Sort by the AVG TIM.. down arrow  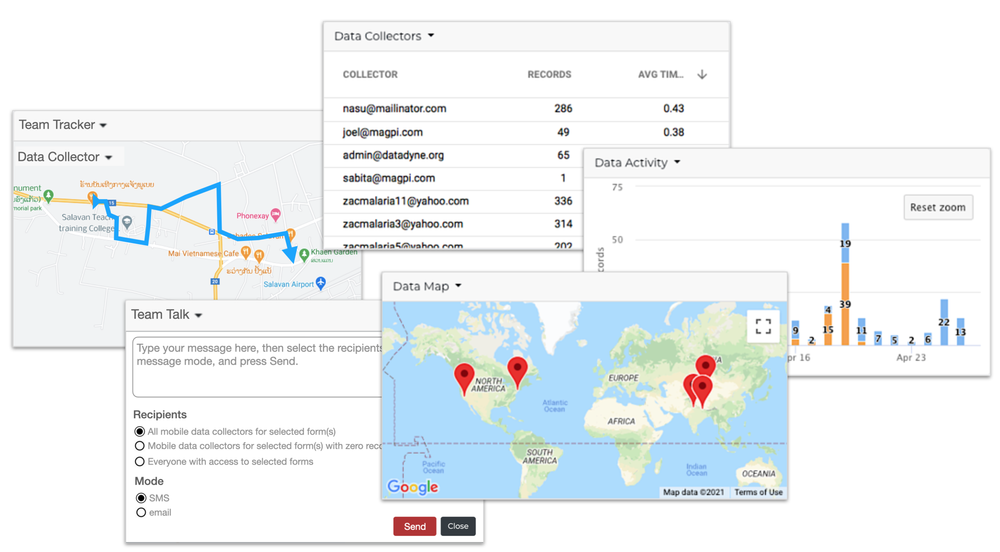(x=702, y=75)
